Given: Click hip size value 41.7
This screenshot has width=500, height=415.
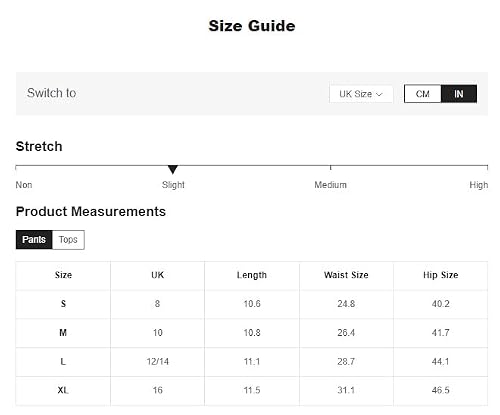Looking at the screenshot, I should point(441,333).
